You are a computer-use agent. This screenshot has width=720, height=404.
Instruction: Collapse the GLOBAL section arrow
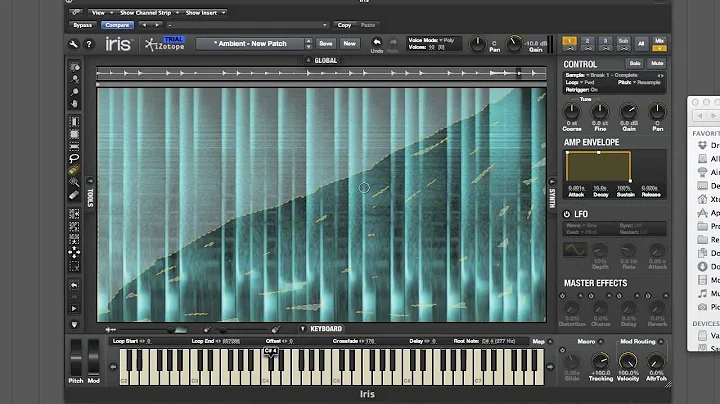[309, 60]
